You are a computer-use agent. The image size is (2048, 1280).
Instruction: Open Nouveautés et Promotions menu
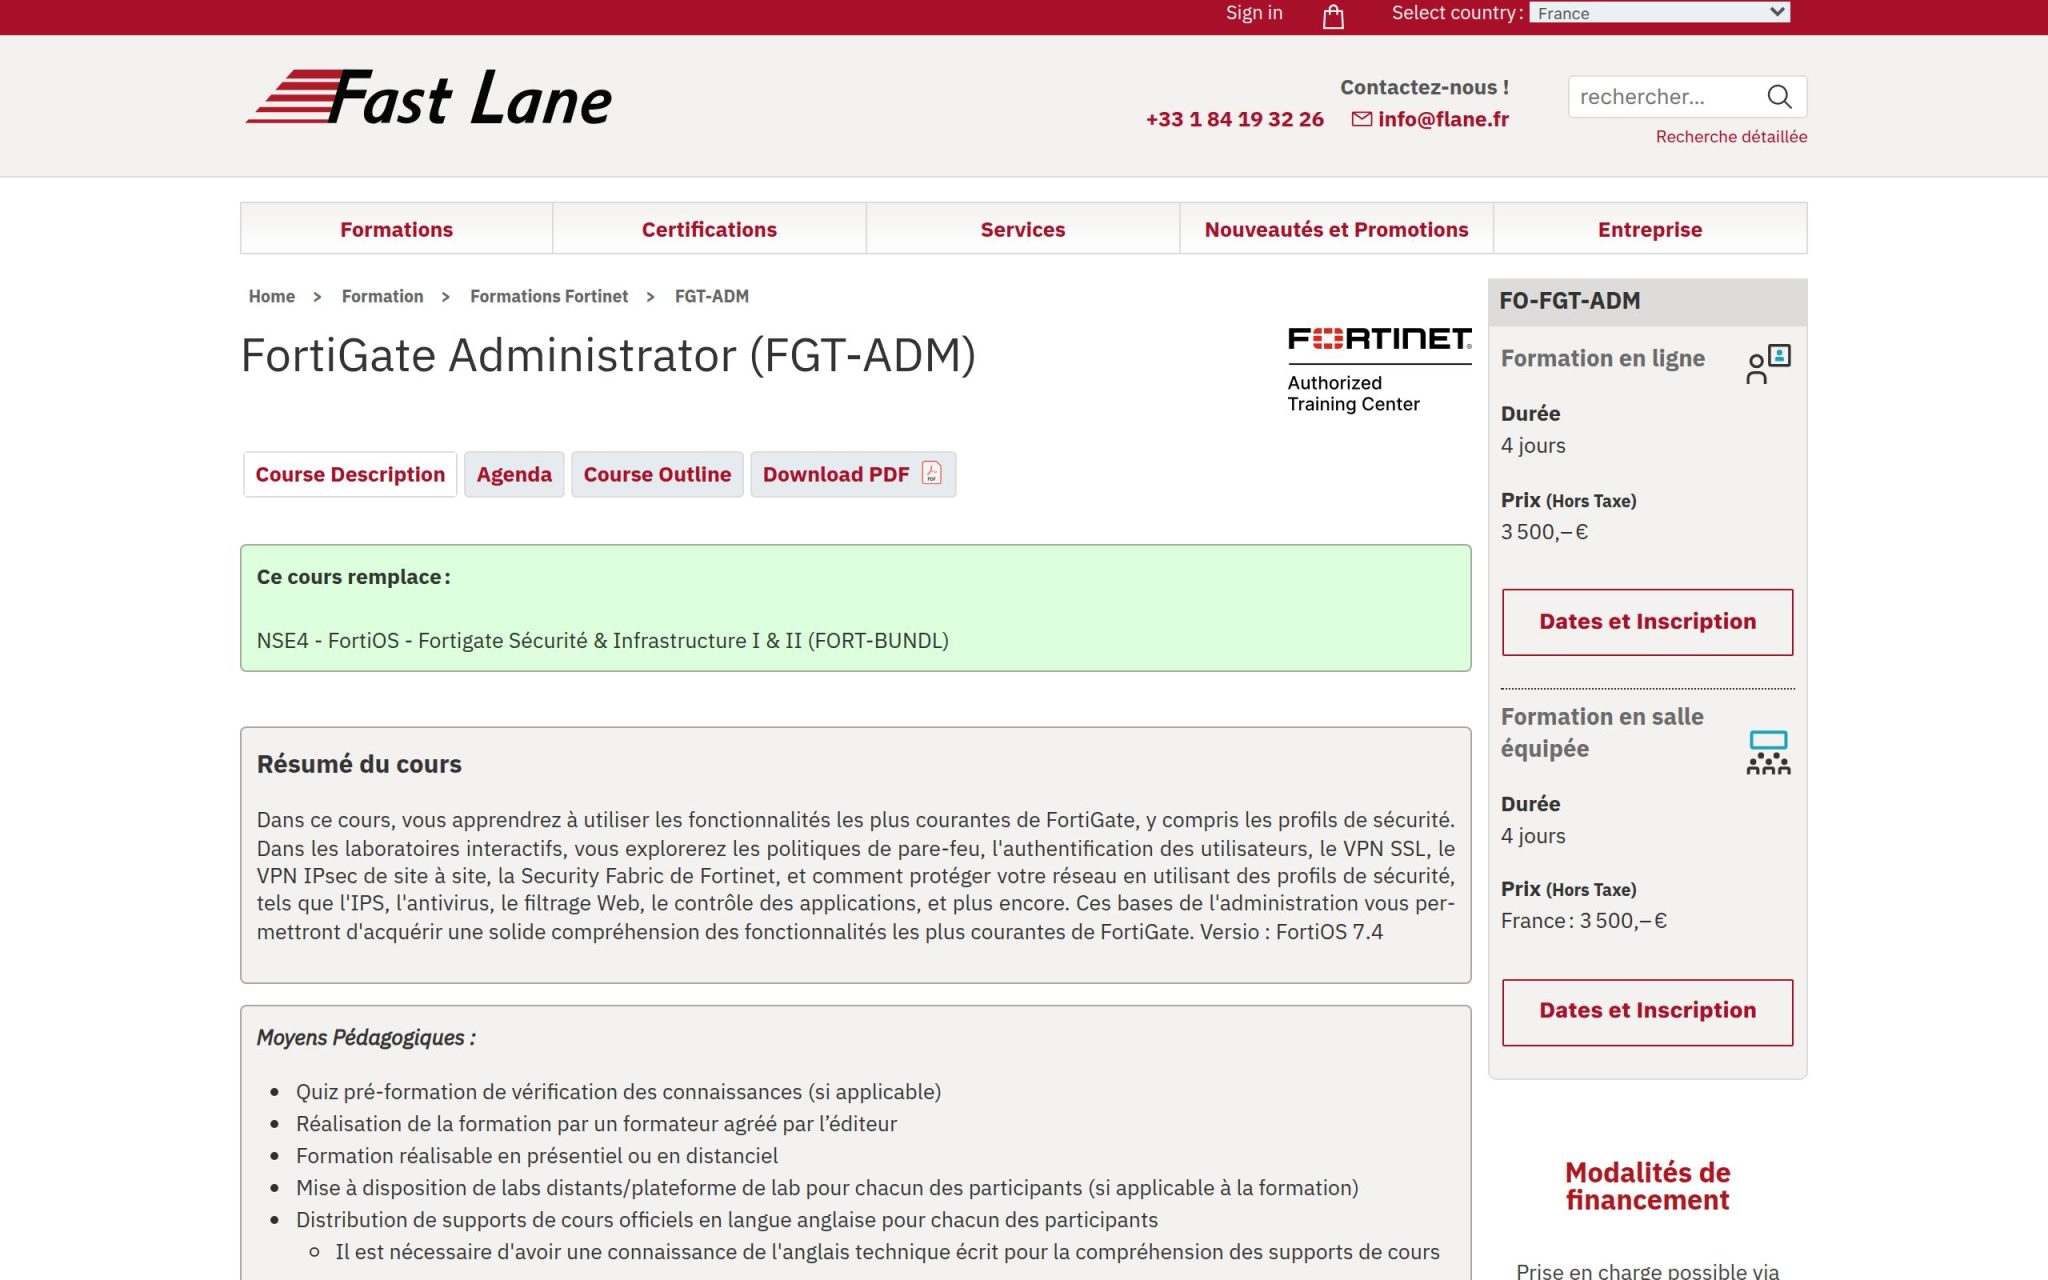(x=1336, y=229)
